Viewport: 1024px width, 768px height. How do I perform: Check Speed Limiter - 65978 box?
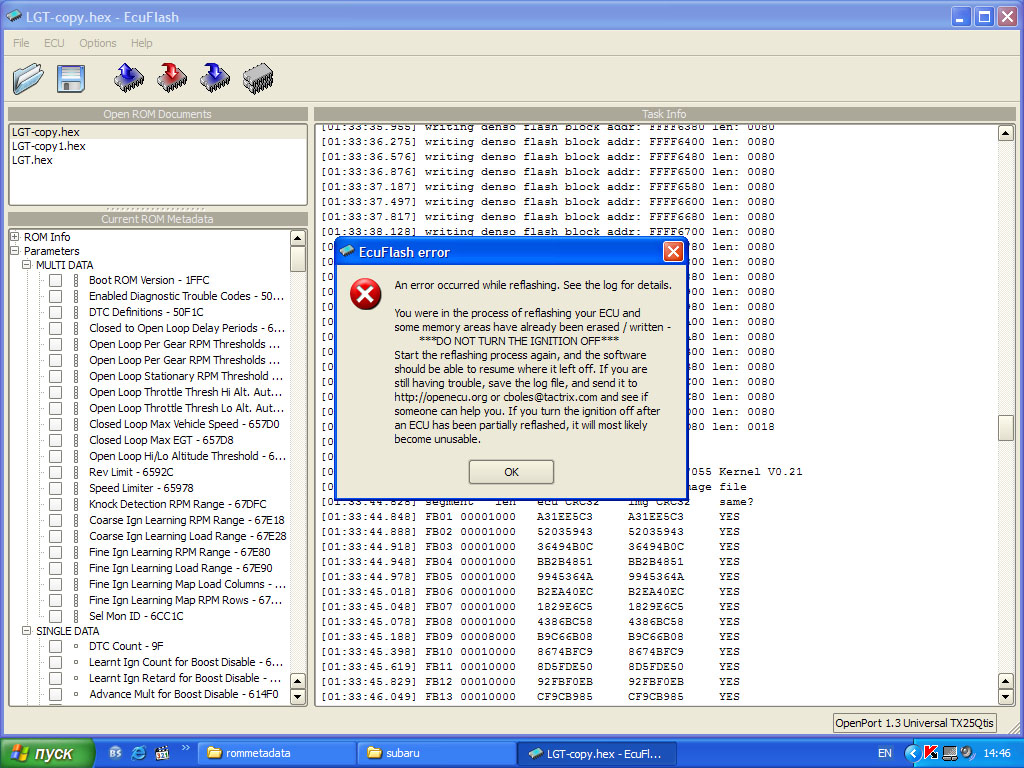56,488
